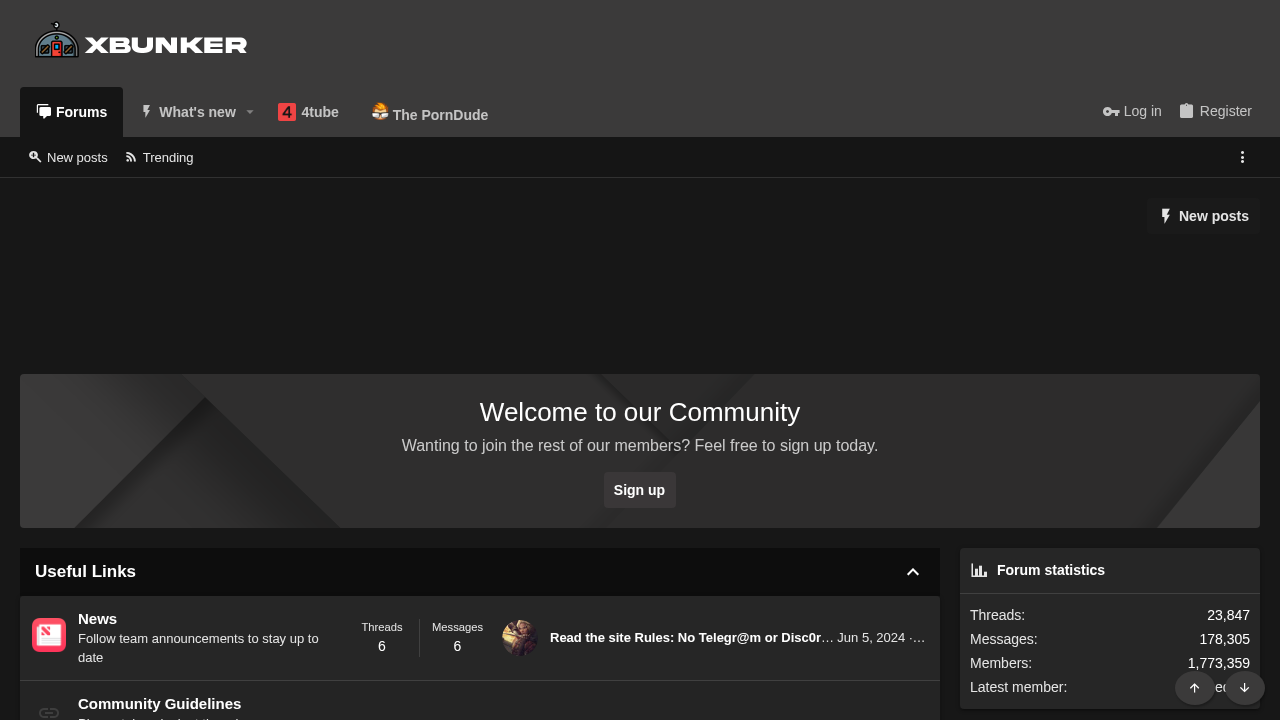
Task: Click the Log in link
Action: (x=1132, y=111)
